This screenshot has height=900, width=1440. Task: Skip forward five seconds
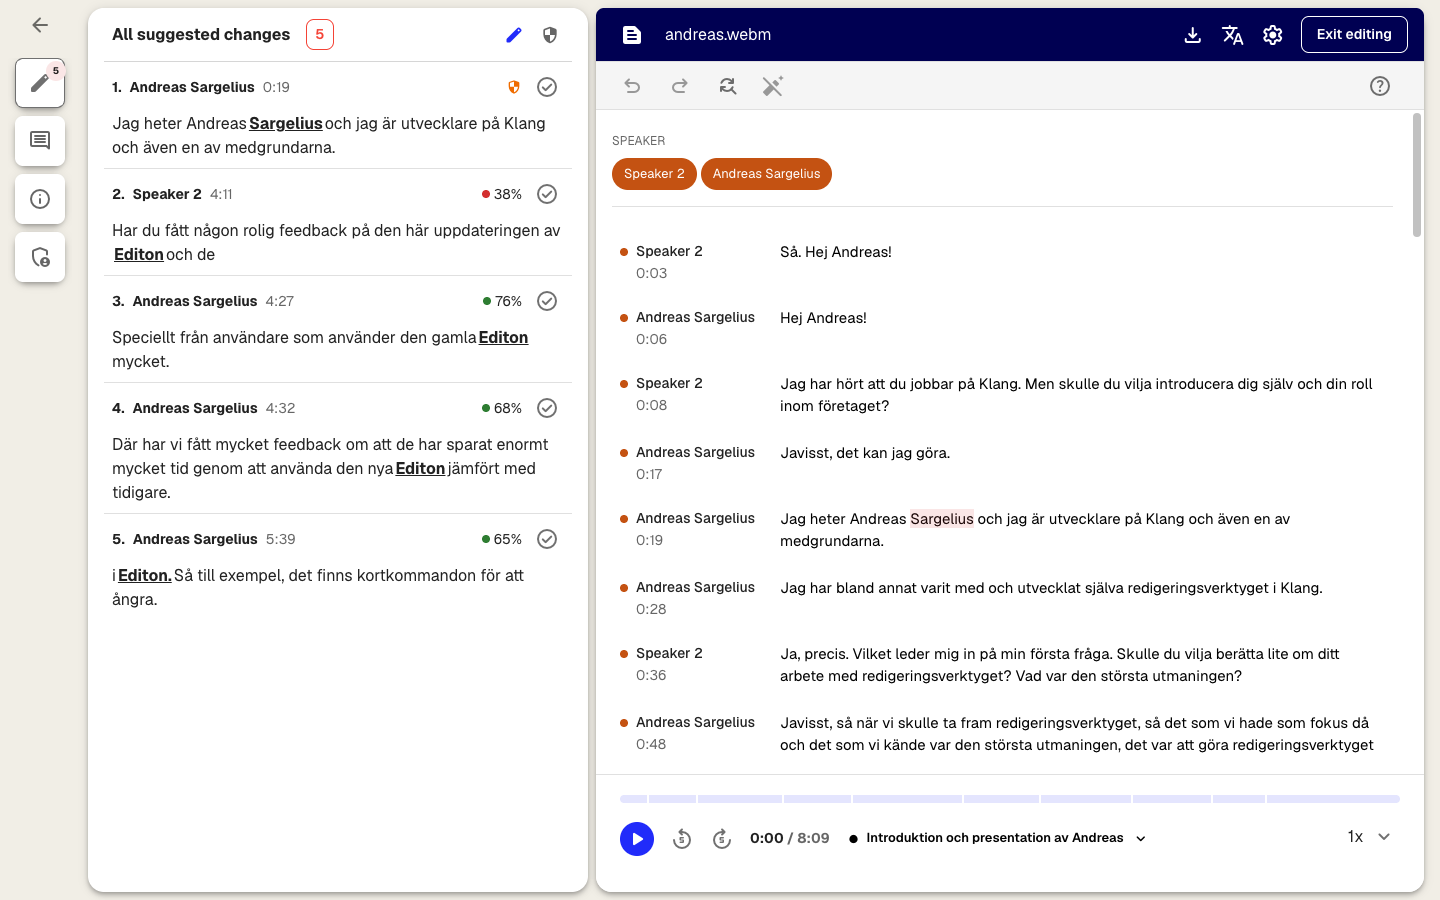point(722,839)
